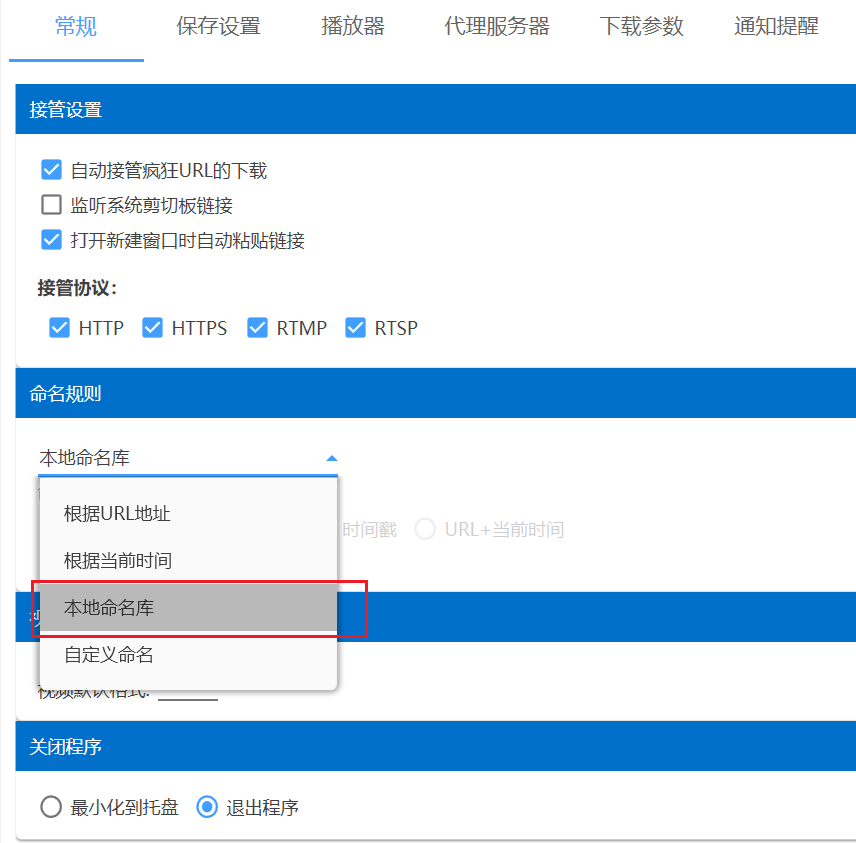Viewport: 856px width, 843px height.
Task: Open the 下载参数 tab
Action: [x=641, y=26]
